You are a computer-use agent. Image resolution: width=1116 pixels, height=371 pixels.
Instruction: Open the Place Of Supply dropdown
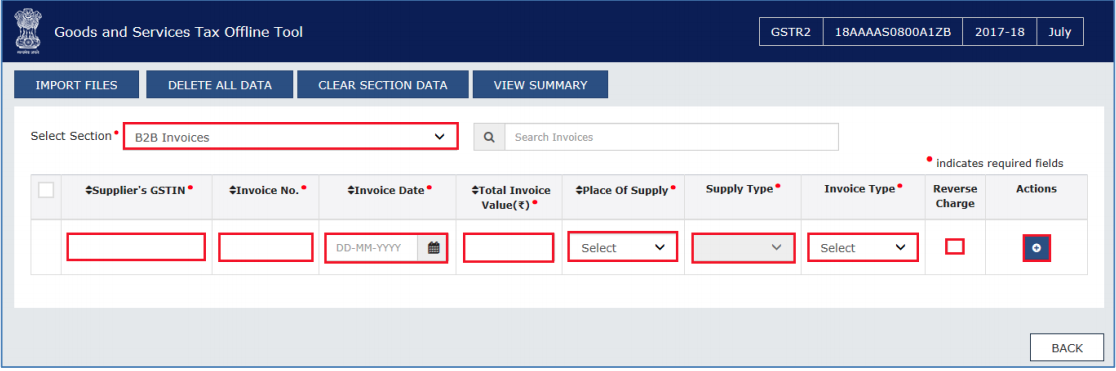coord(623,247)
